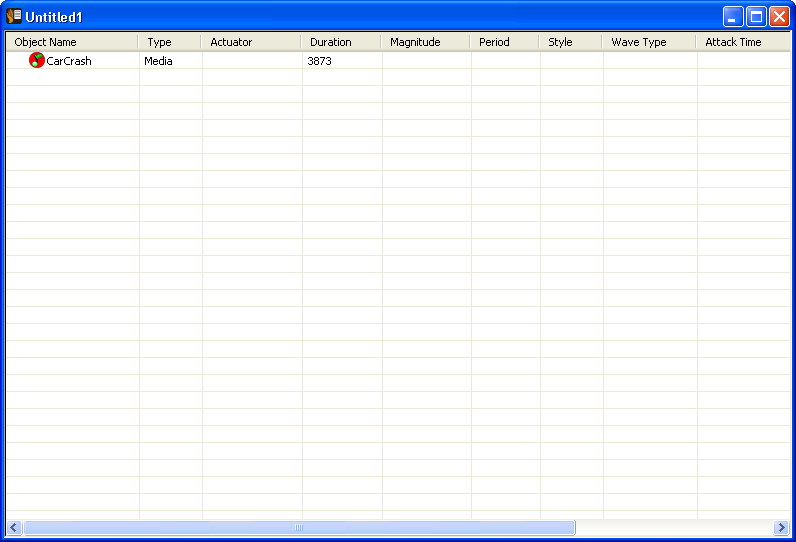Click the horizontal scrollbar left arrow

tap(14, 527)
